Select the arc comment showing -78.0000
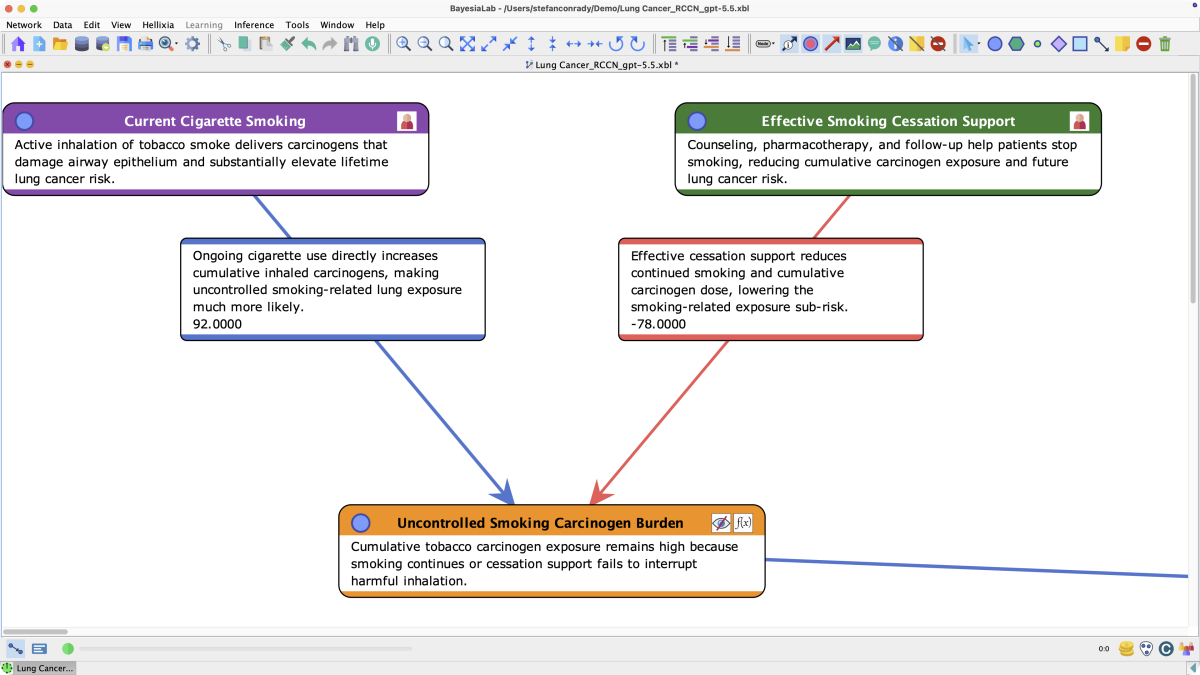1200x675 pixels. tap(771, 290)
